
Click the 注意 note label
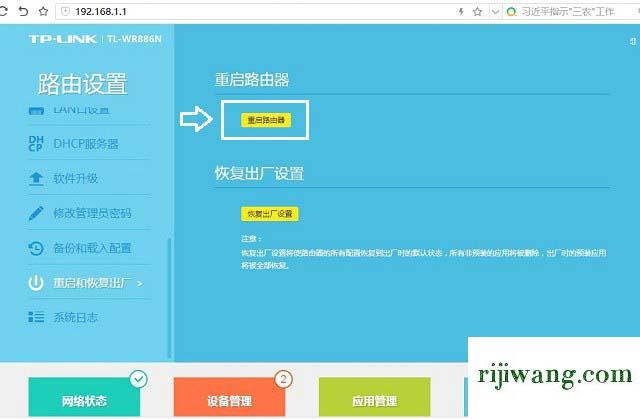pos(250,239)
